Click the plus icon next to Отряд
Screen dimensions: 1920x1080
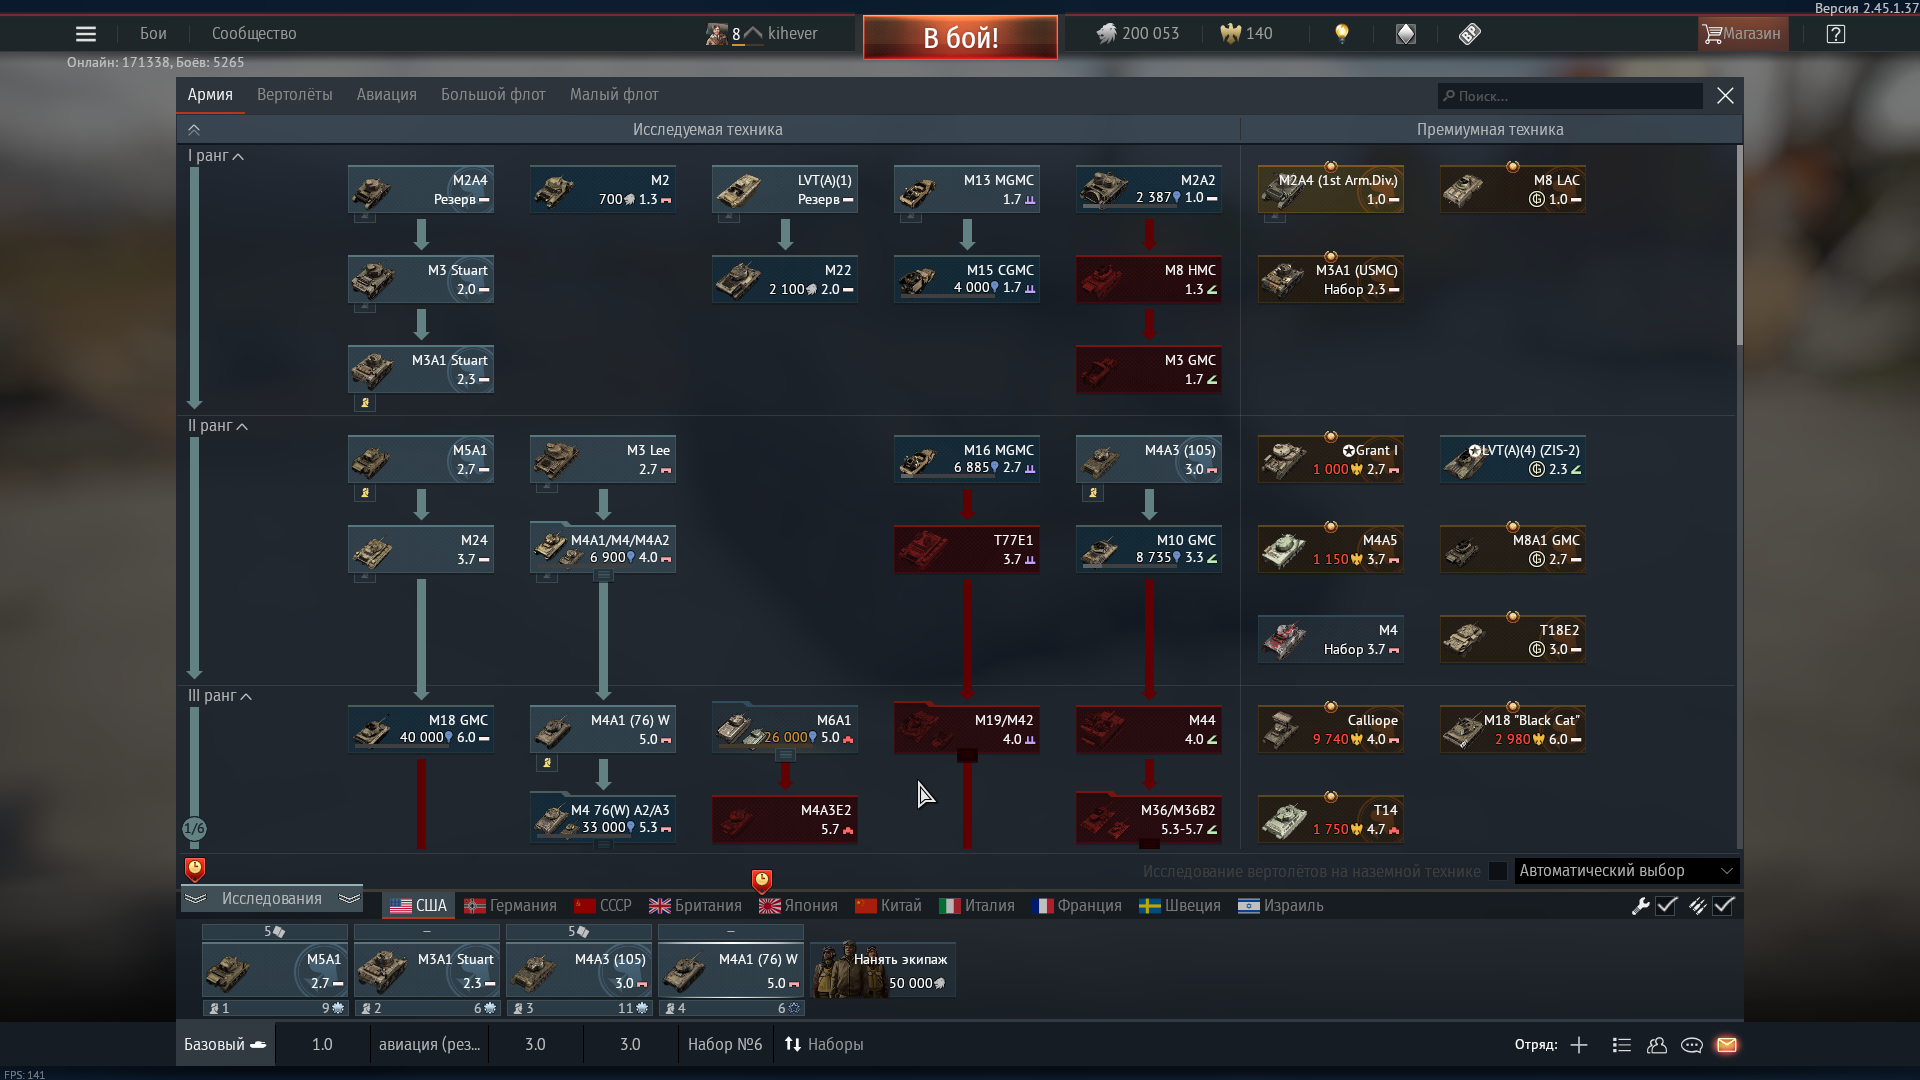[1579, 1045]
